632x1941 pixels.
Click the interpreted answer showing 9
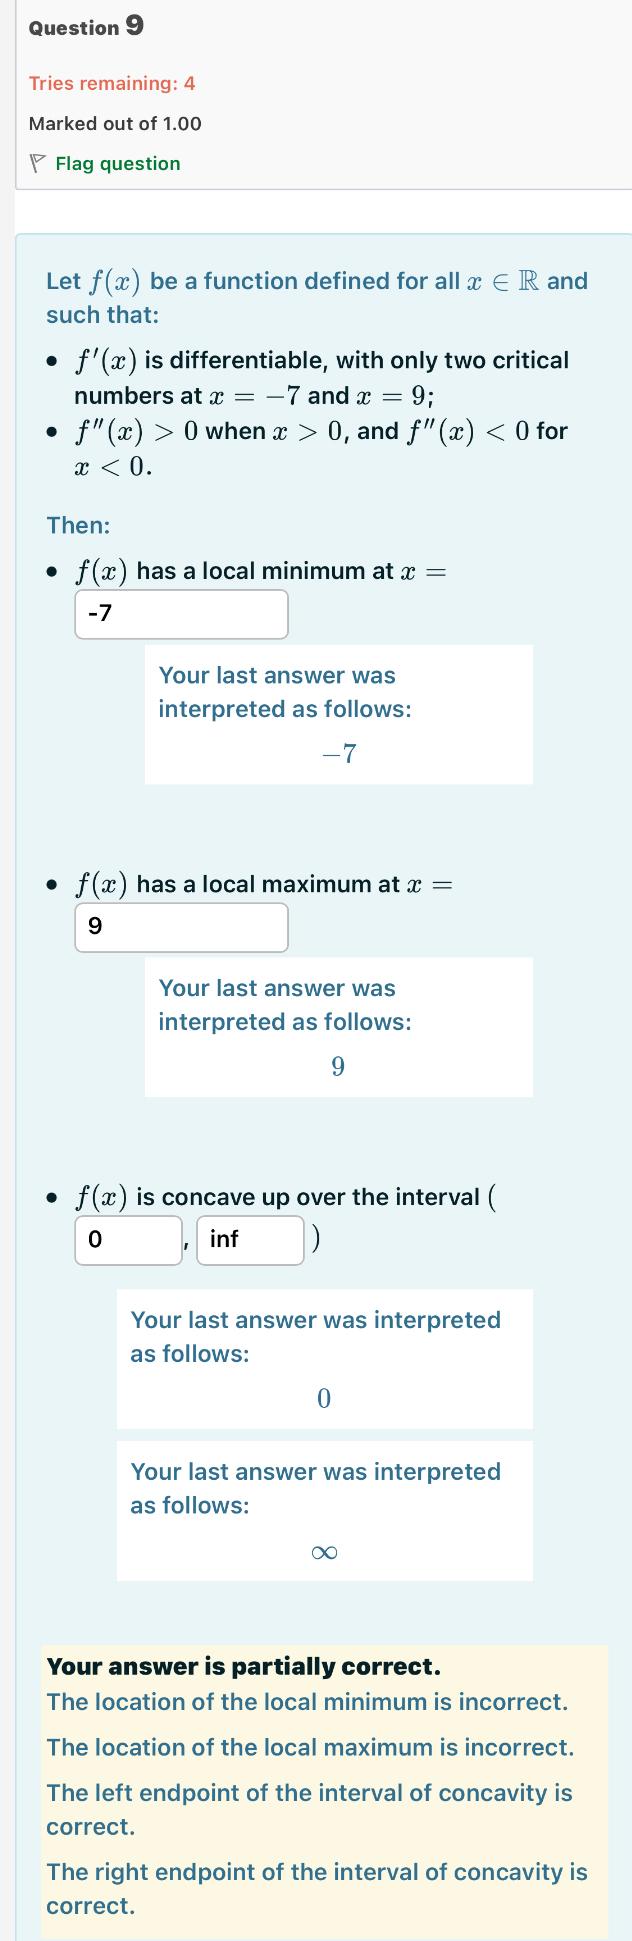[x=338, y=1066]
